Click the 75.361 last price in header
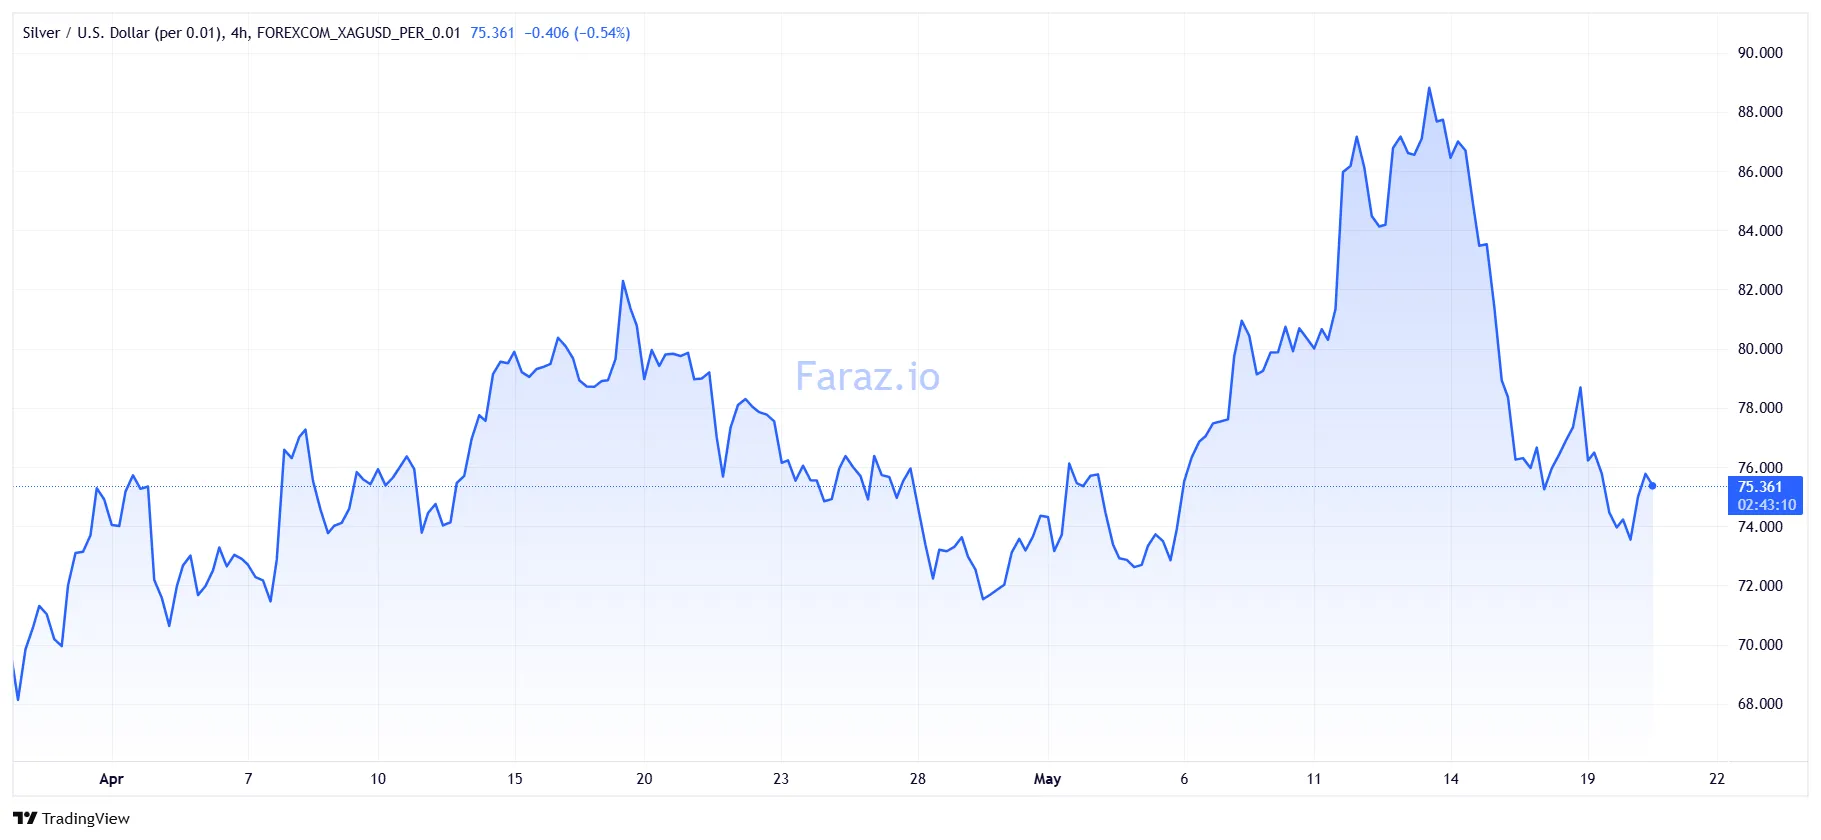This screenshot has width=1821, height=840. (x=492, y=33)
